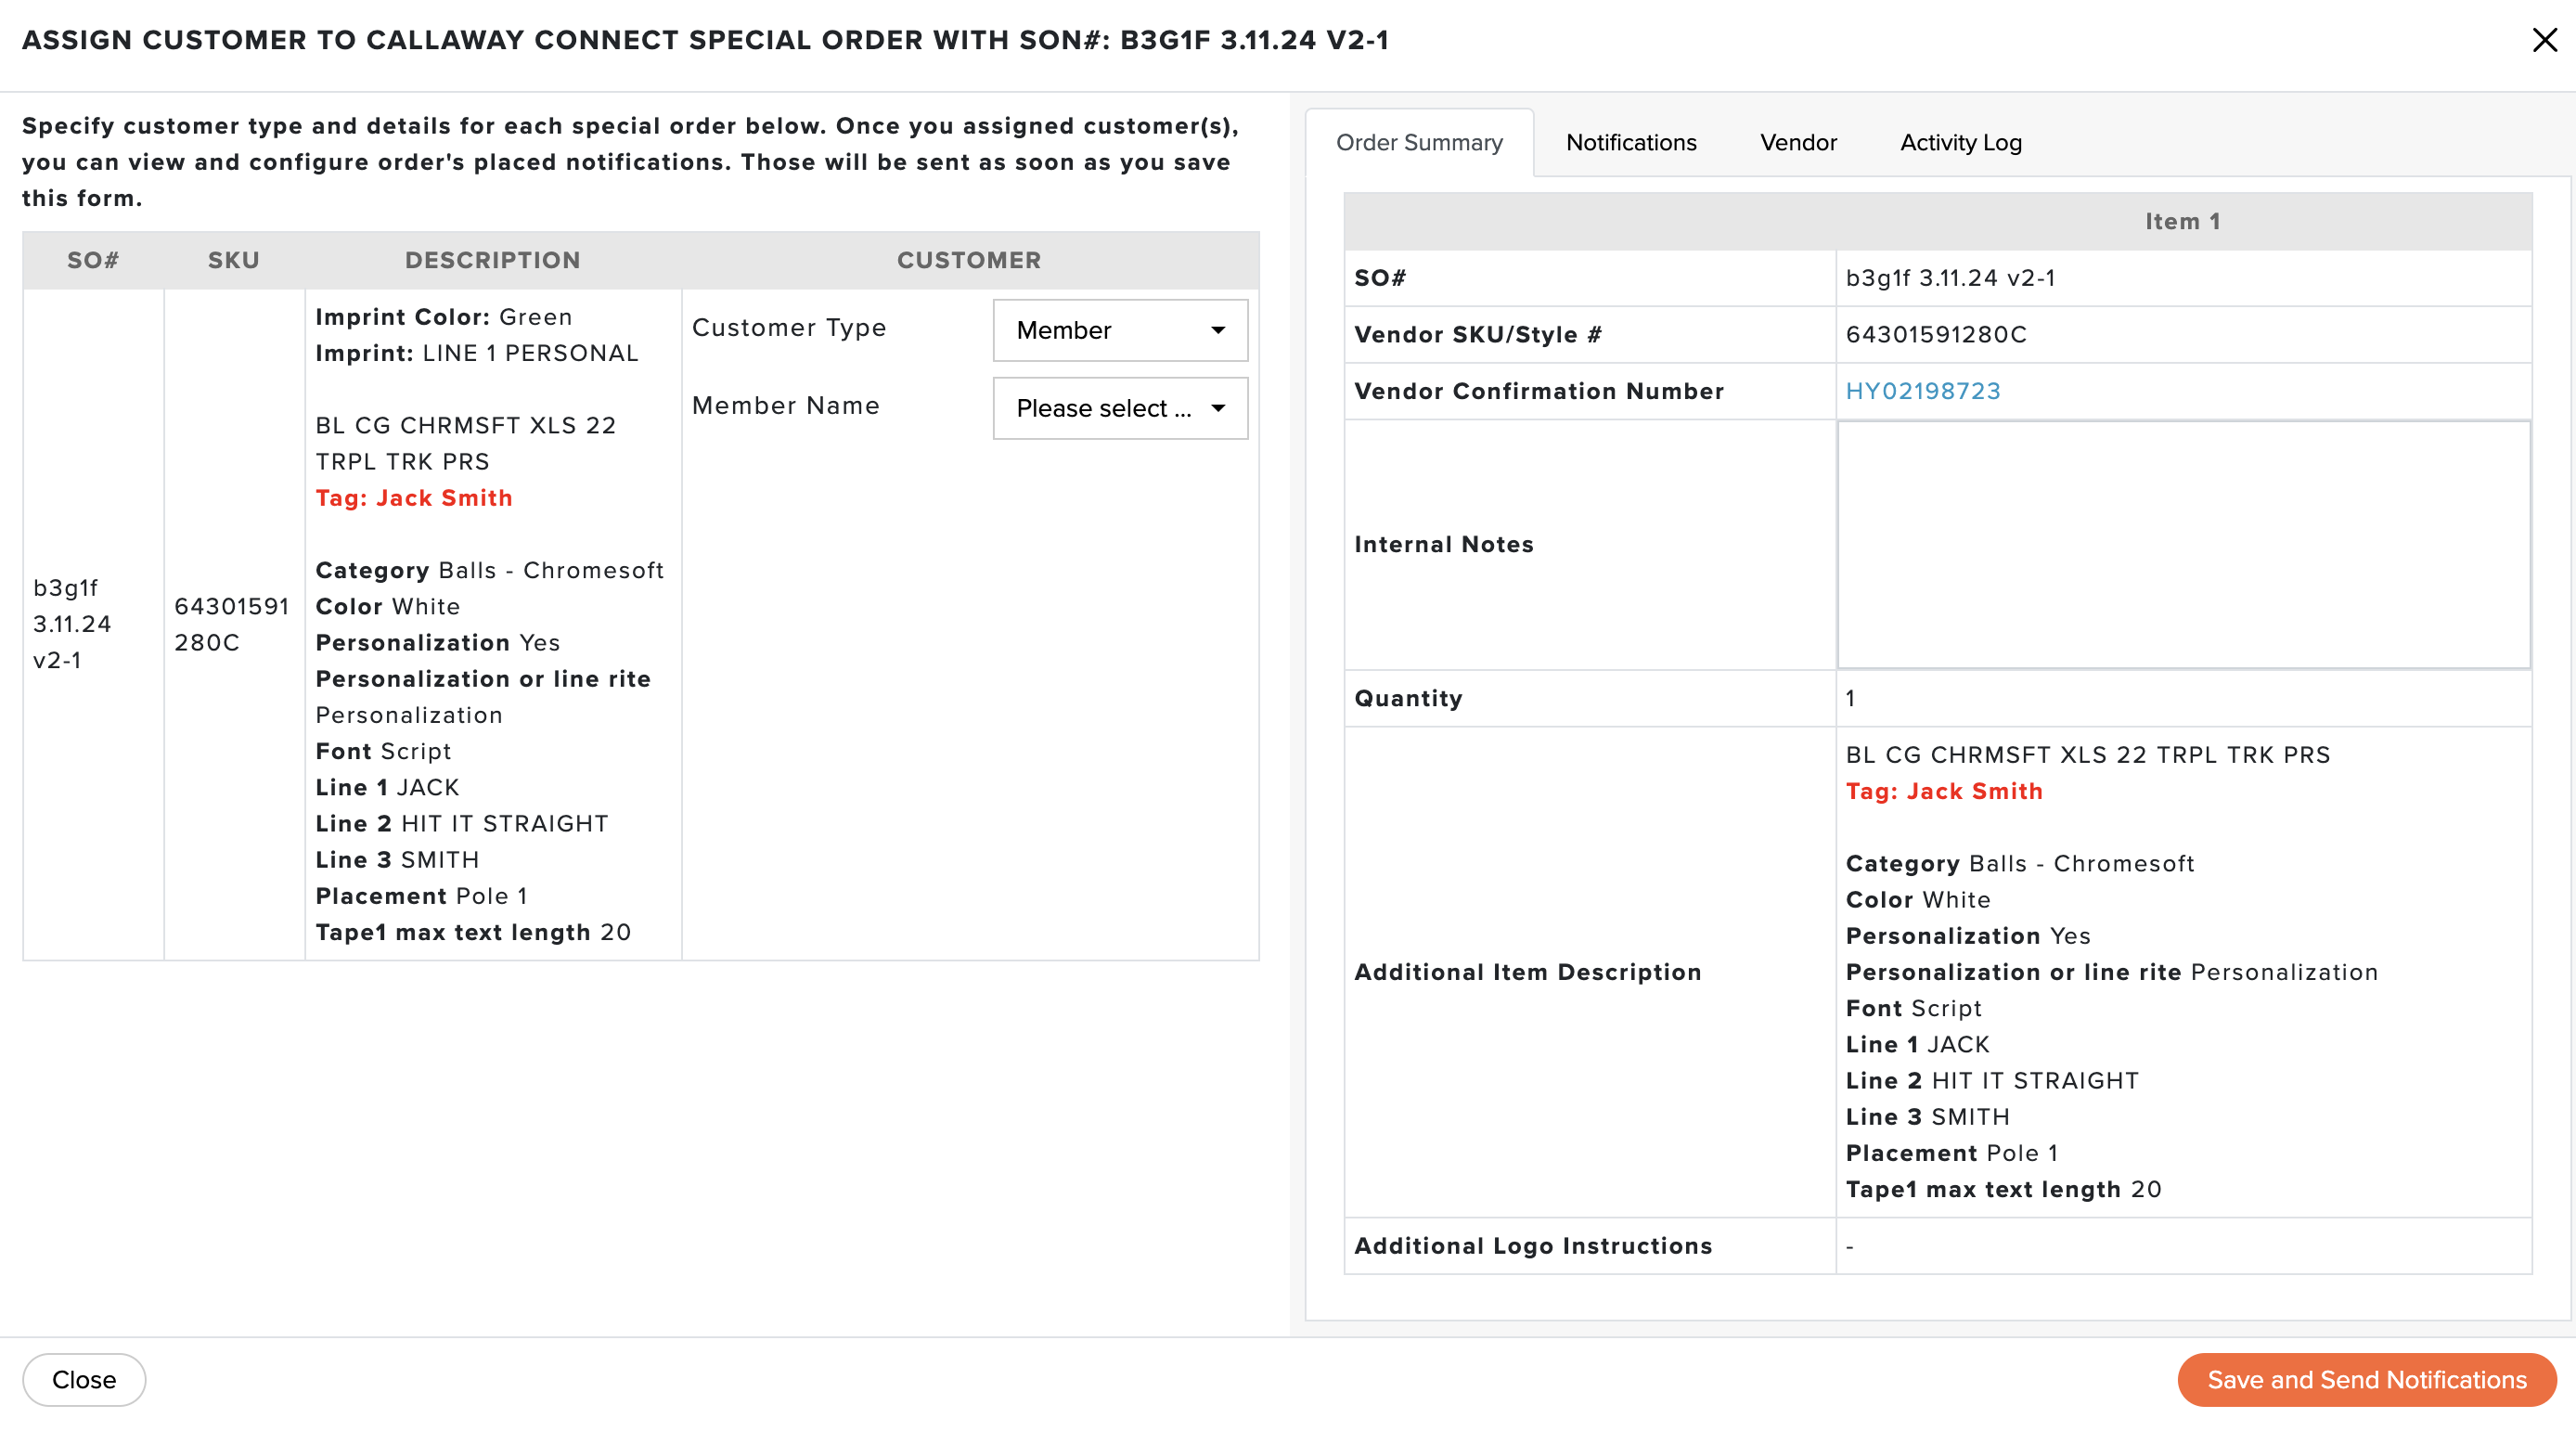Click the Additional Logo Instructions label
This screenshot has width=2576, height=1431.
[1533, 1246]
